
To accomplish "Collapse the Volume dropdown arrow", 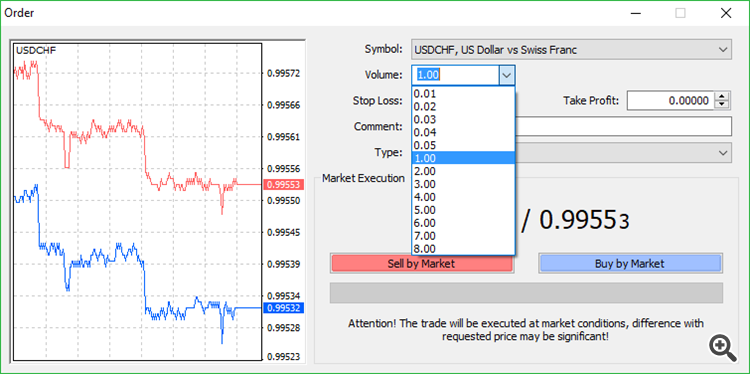I will point(507,75).
